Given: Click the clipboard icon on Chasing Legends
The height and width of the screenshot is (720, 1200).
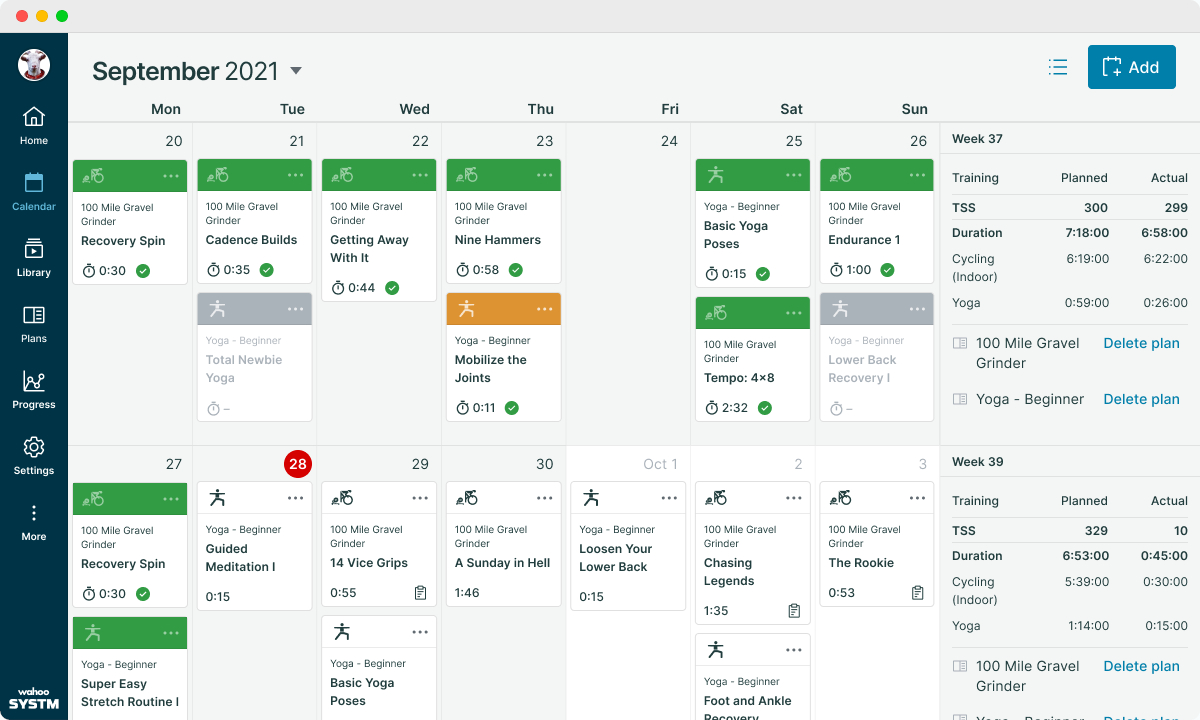Looking at the screenshot, I should [794, 611].
